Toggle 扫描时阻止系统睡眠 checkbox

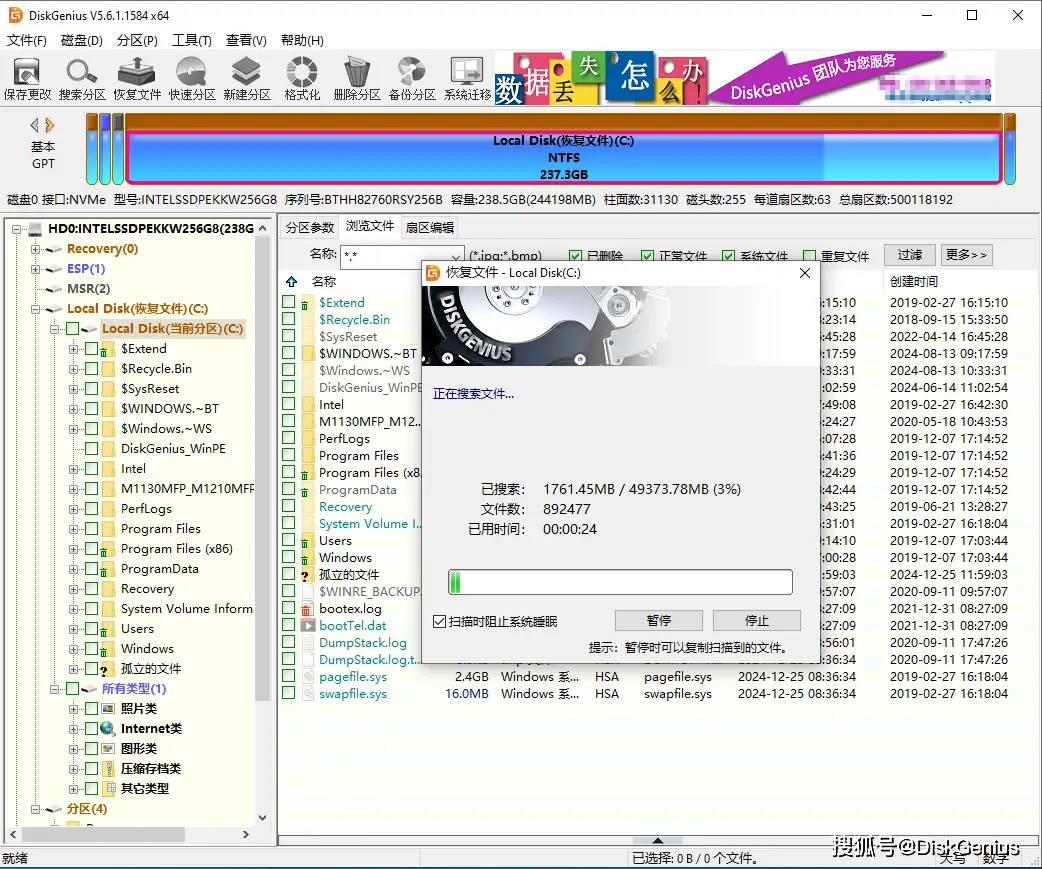tap(439, 622)
